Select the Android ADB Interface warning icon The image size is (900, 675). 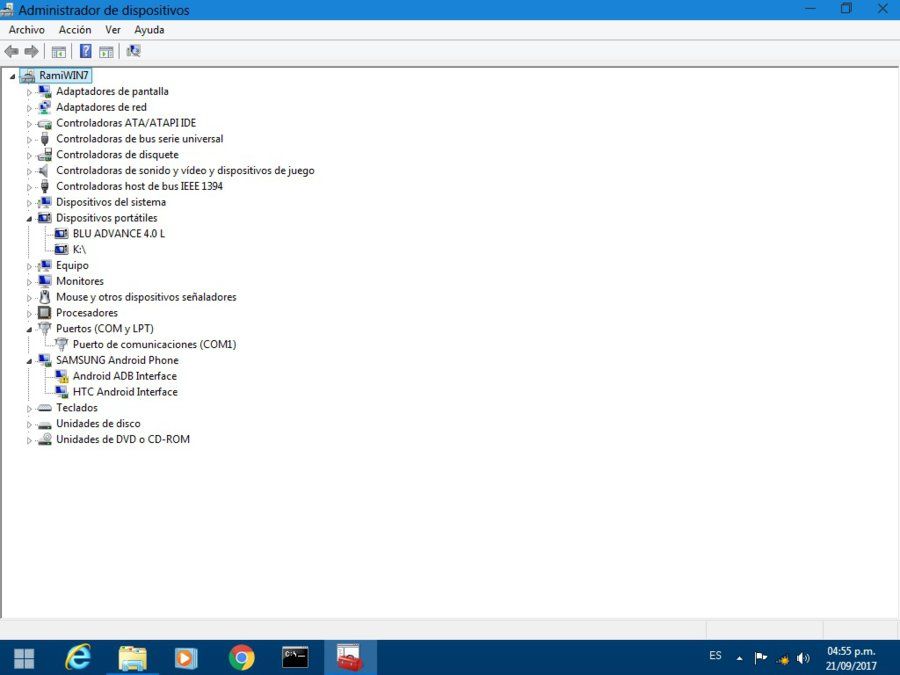[61, 376]
